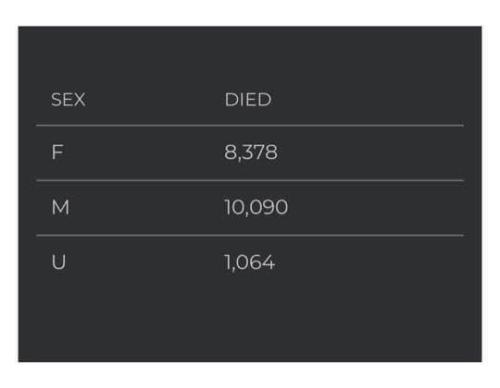500x388 pixels.
Task: Select the M cell in SEX column
Action: (61, 207)
